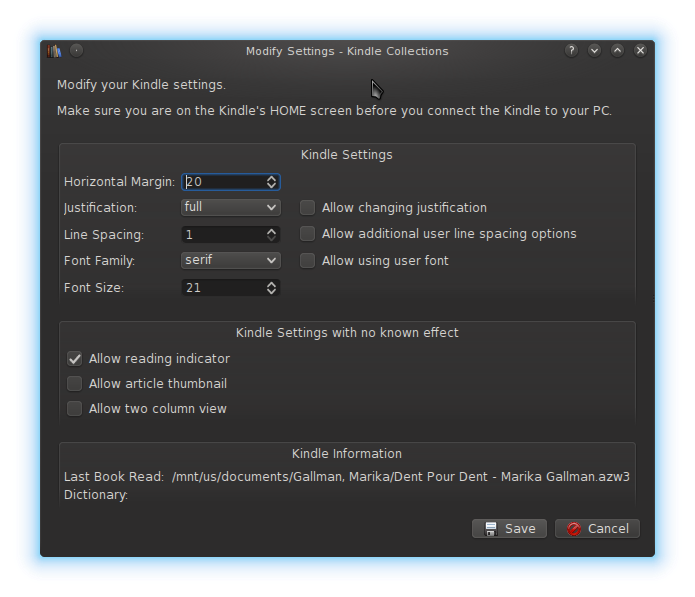Screen dimensions: 695x597
Task: Click the Last Book Read file path
Action: tap(401, 476)
